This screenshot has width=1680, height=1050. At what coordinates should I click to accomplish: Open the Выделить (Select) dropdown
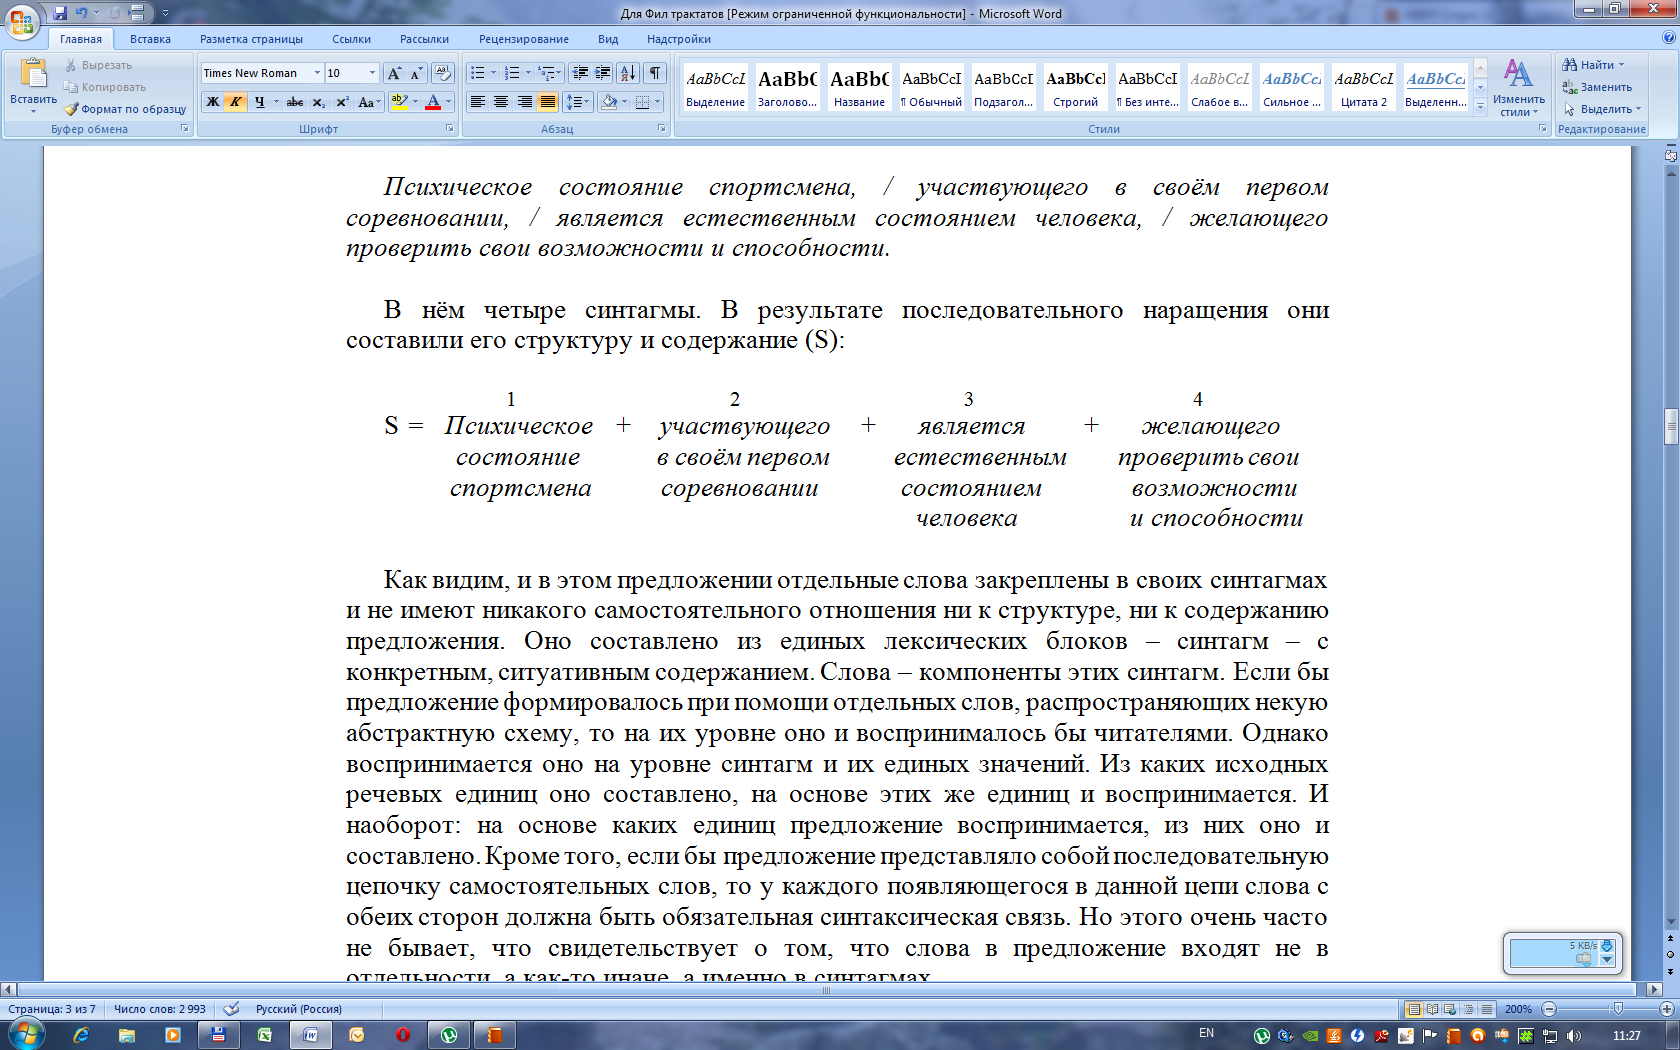1603,109
